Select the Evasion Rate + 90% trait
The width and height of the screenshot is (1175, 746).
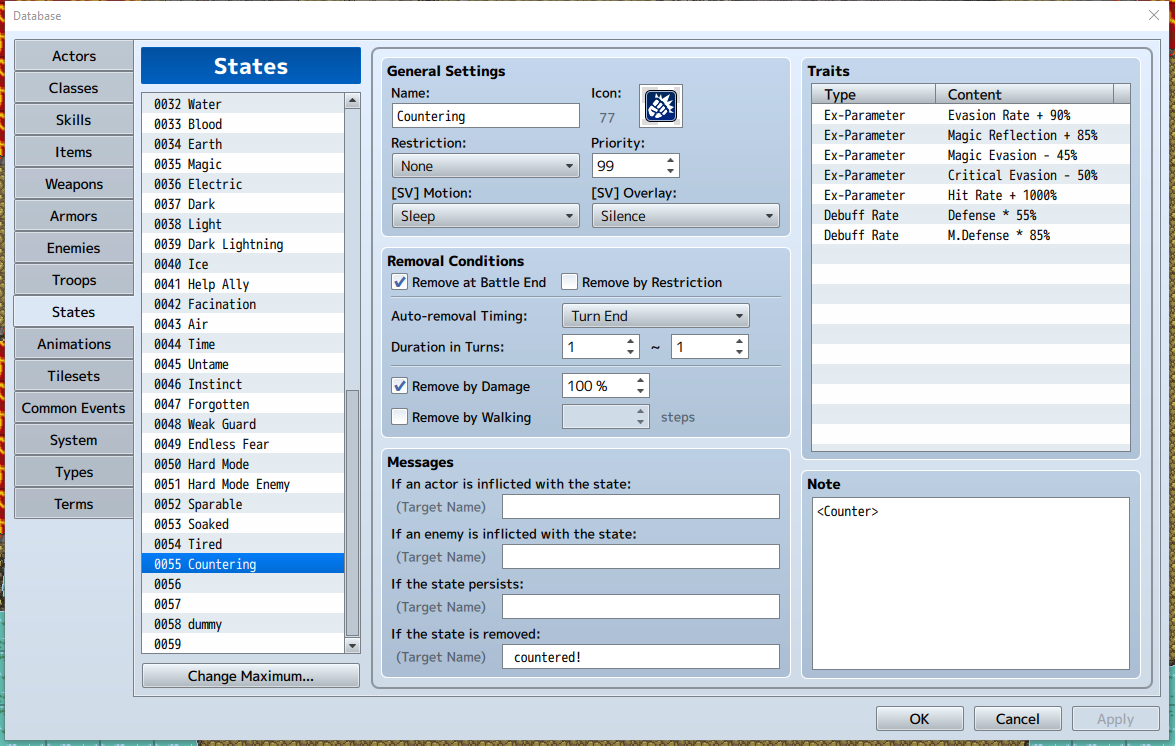(x=970, y=115)
